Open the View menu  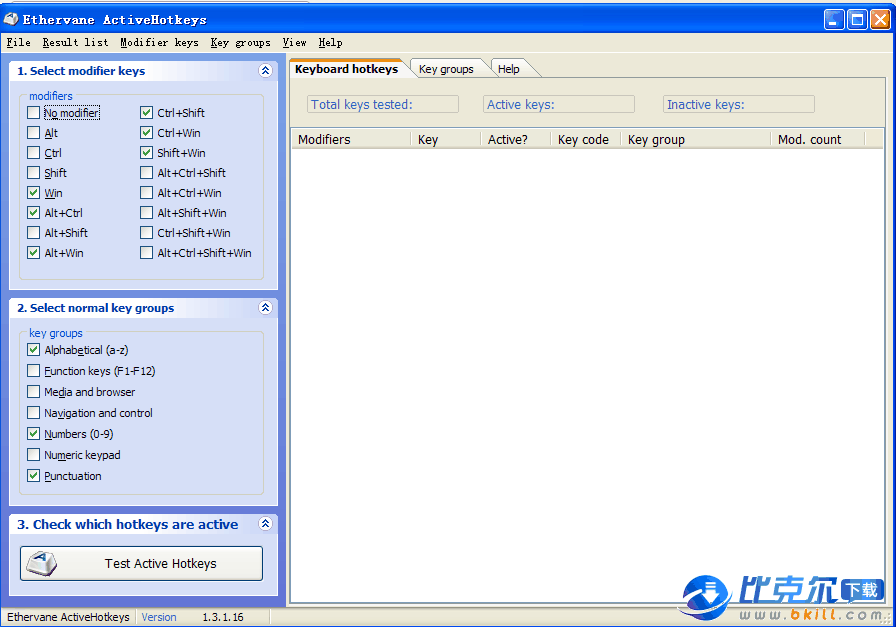pos(294,42)
